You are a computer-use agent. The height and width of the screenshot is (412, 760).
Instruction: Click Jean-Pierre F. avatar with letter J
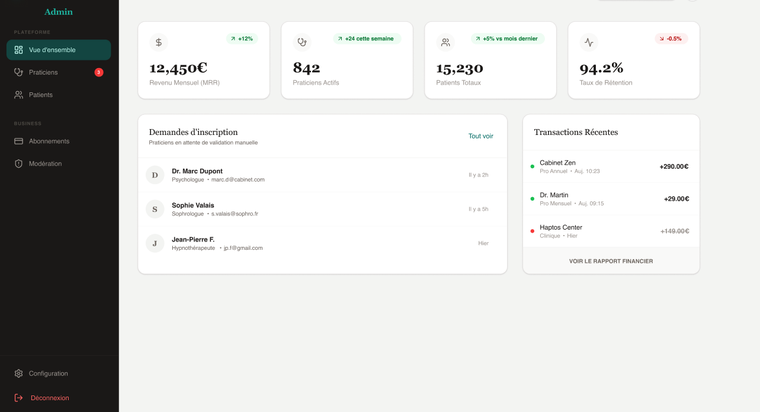point(155,243)
